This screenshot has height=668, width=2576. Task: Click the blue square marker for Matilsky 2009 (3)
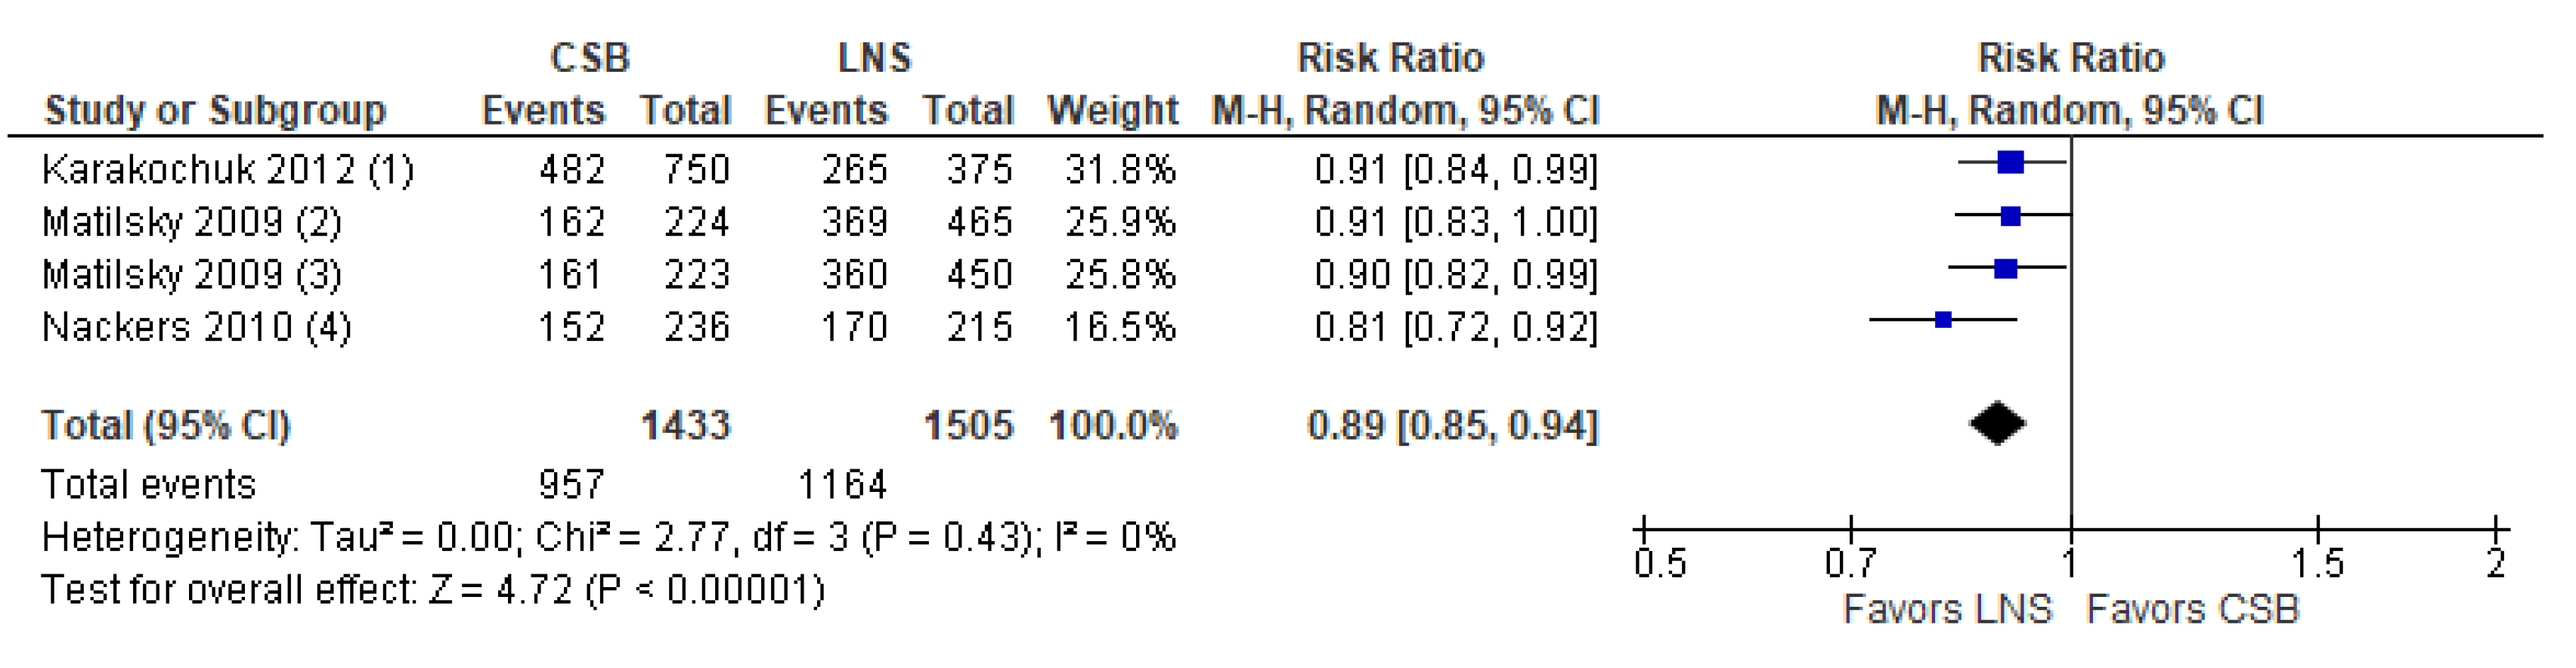pyautogui.click(x=2005, y=268)
